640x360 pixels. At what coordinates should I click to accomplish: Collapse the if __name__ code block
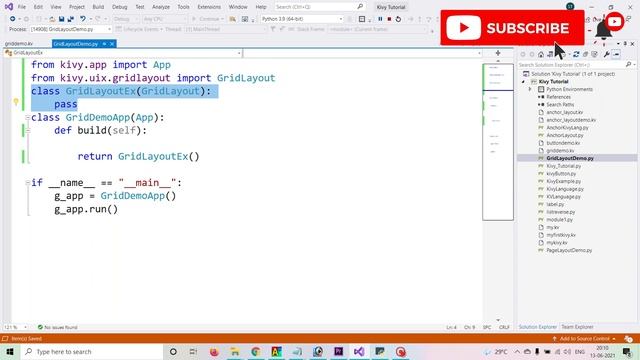27,183
